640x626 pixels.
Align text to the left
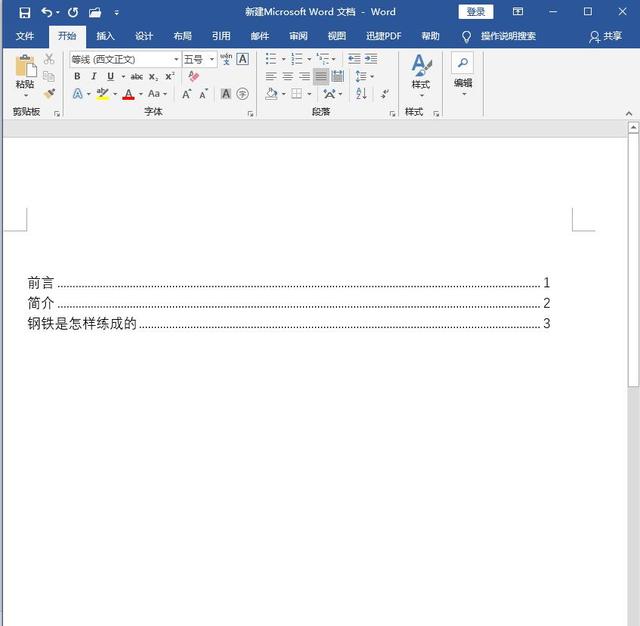pyautogui.click(x=271, y=76)
